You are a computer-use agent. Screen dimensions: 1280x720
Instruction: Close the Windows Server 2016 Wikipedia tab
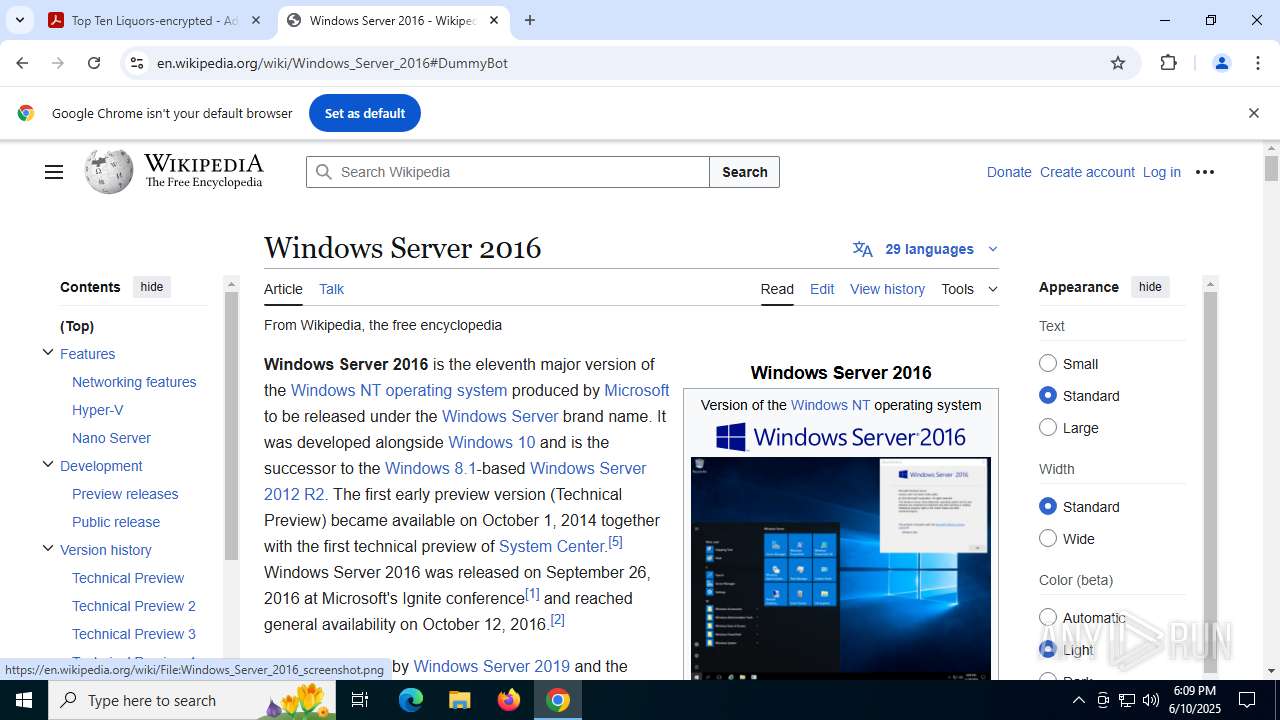click(494, 20)
